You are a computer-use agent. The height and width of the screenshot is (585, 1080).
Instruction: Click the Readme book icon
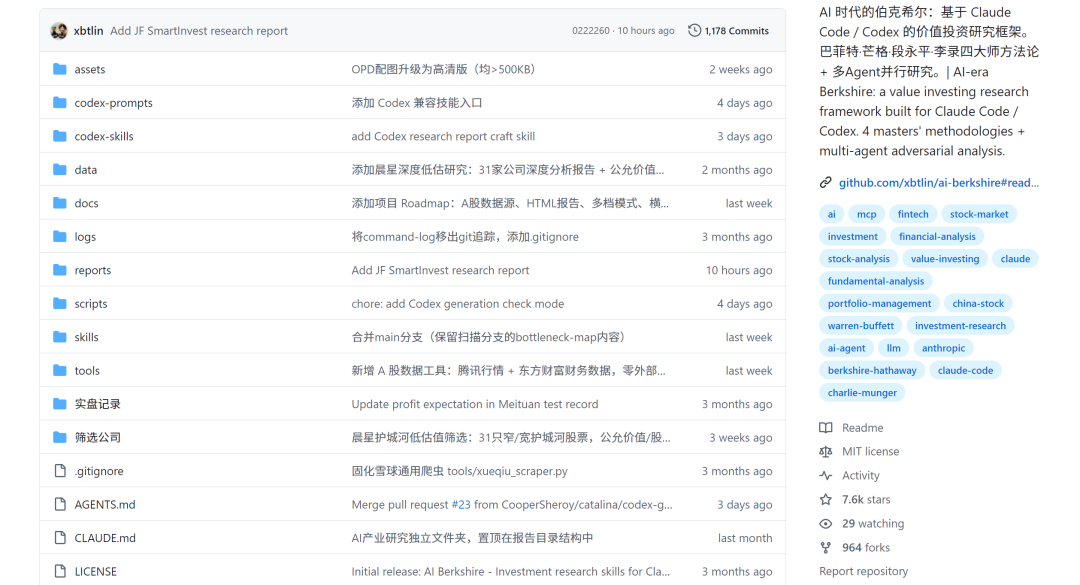pyautogui.click(x=825, y=428)
